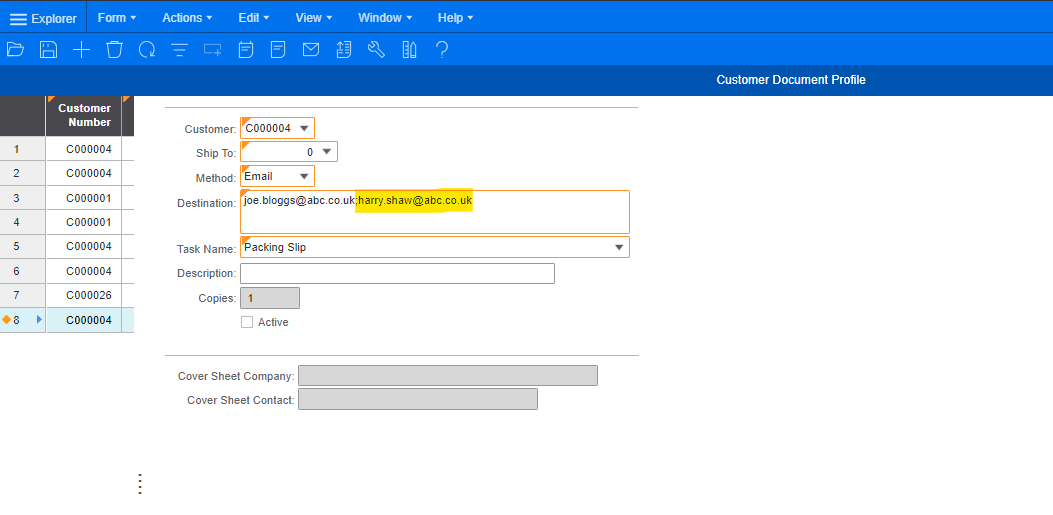Image resolution: width=1053 pixels, height=515 pixels.
Task: Click the Save disk icon in toolbar
Action: click(x=48, y=49)
